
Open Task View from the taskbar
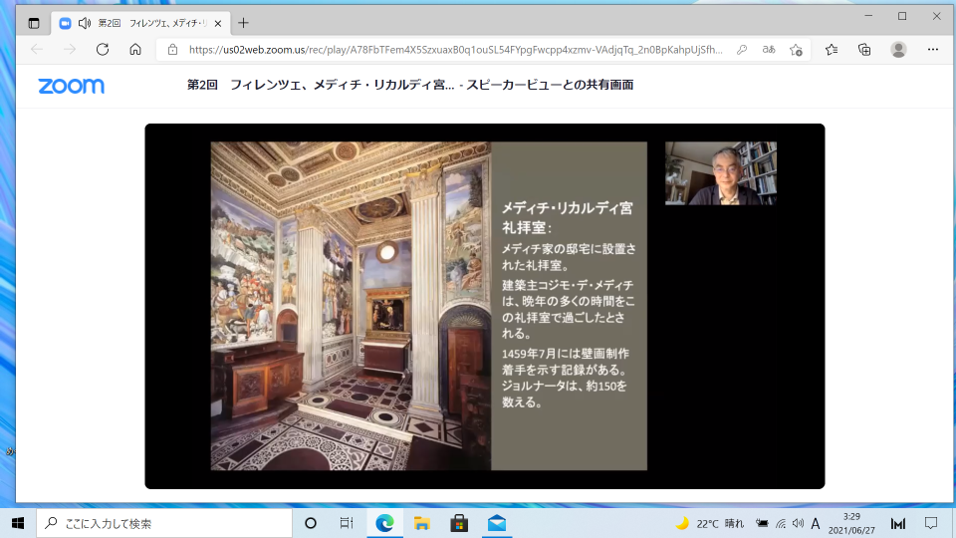(x=346, y=523)
